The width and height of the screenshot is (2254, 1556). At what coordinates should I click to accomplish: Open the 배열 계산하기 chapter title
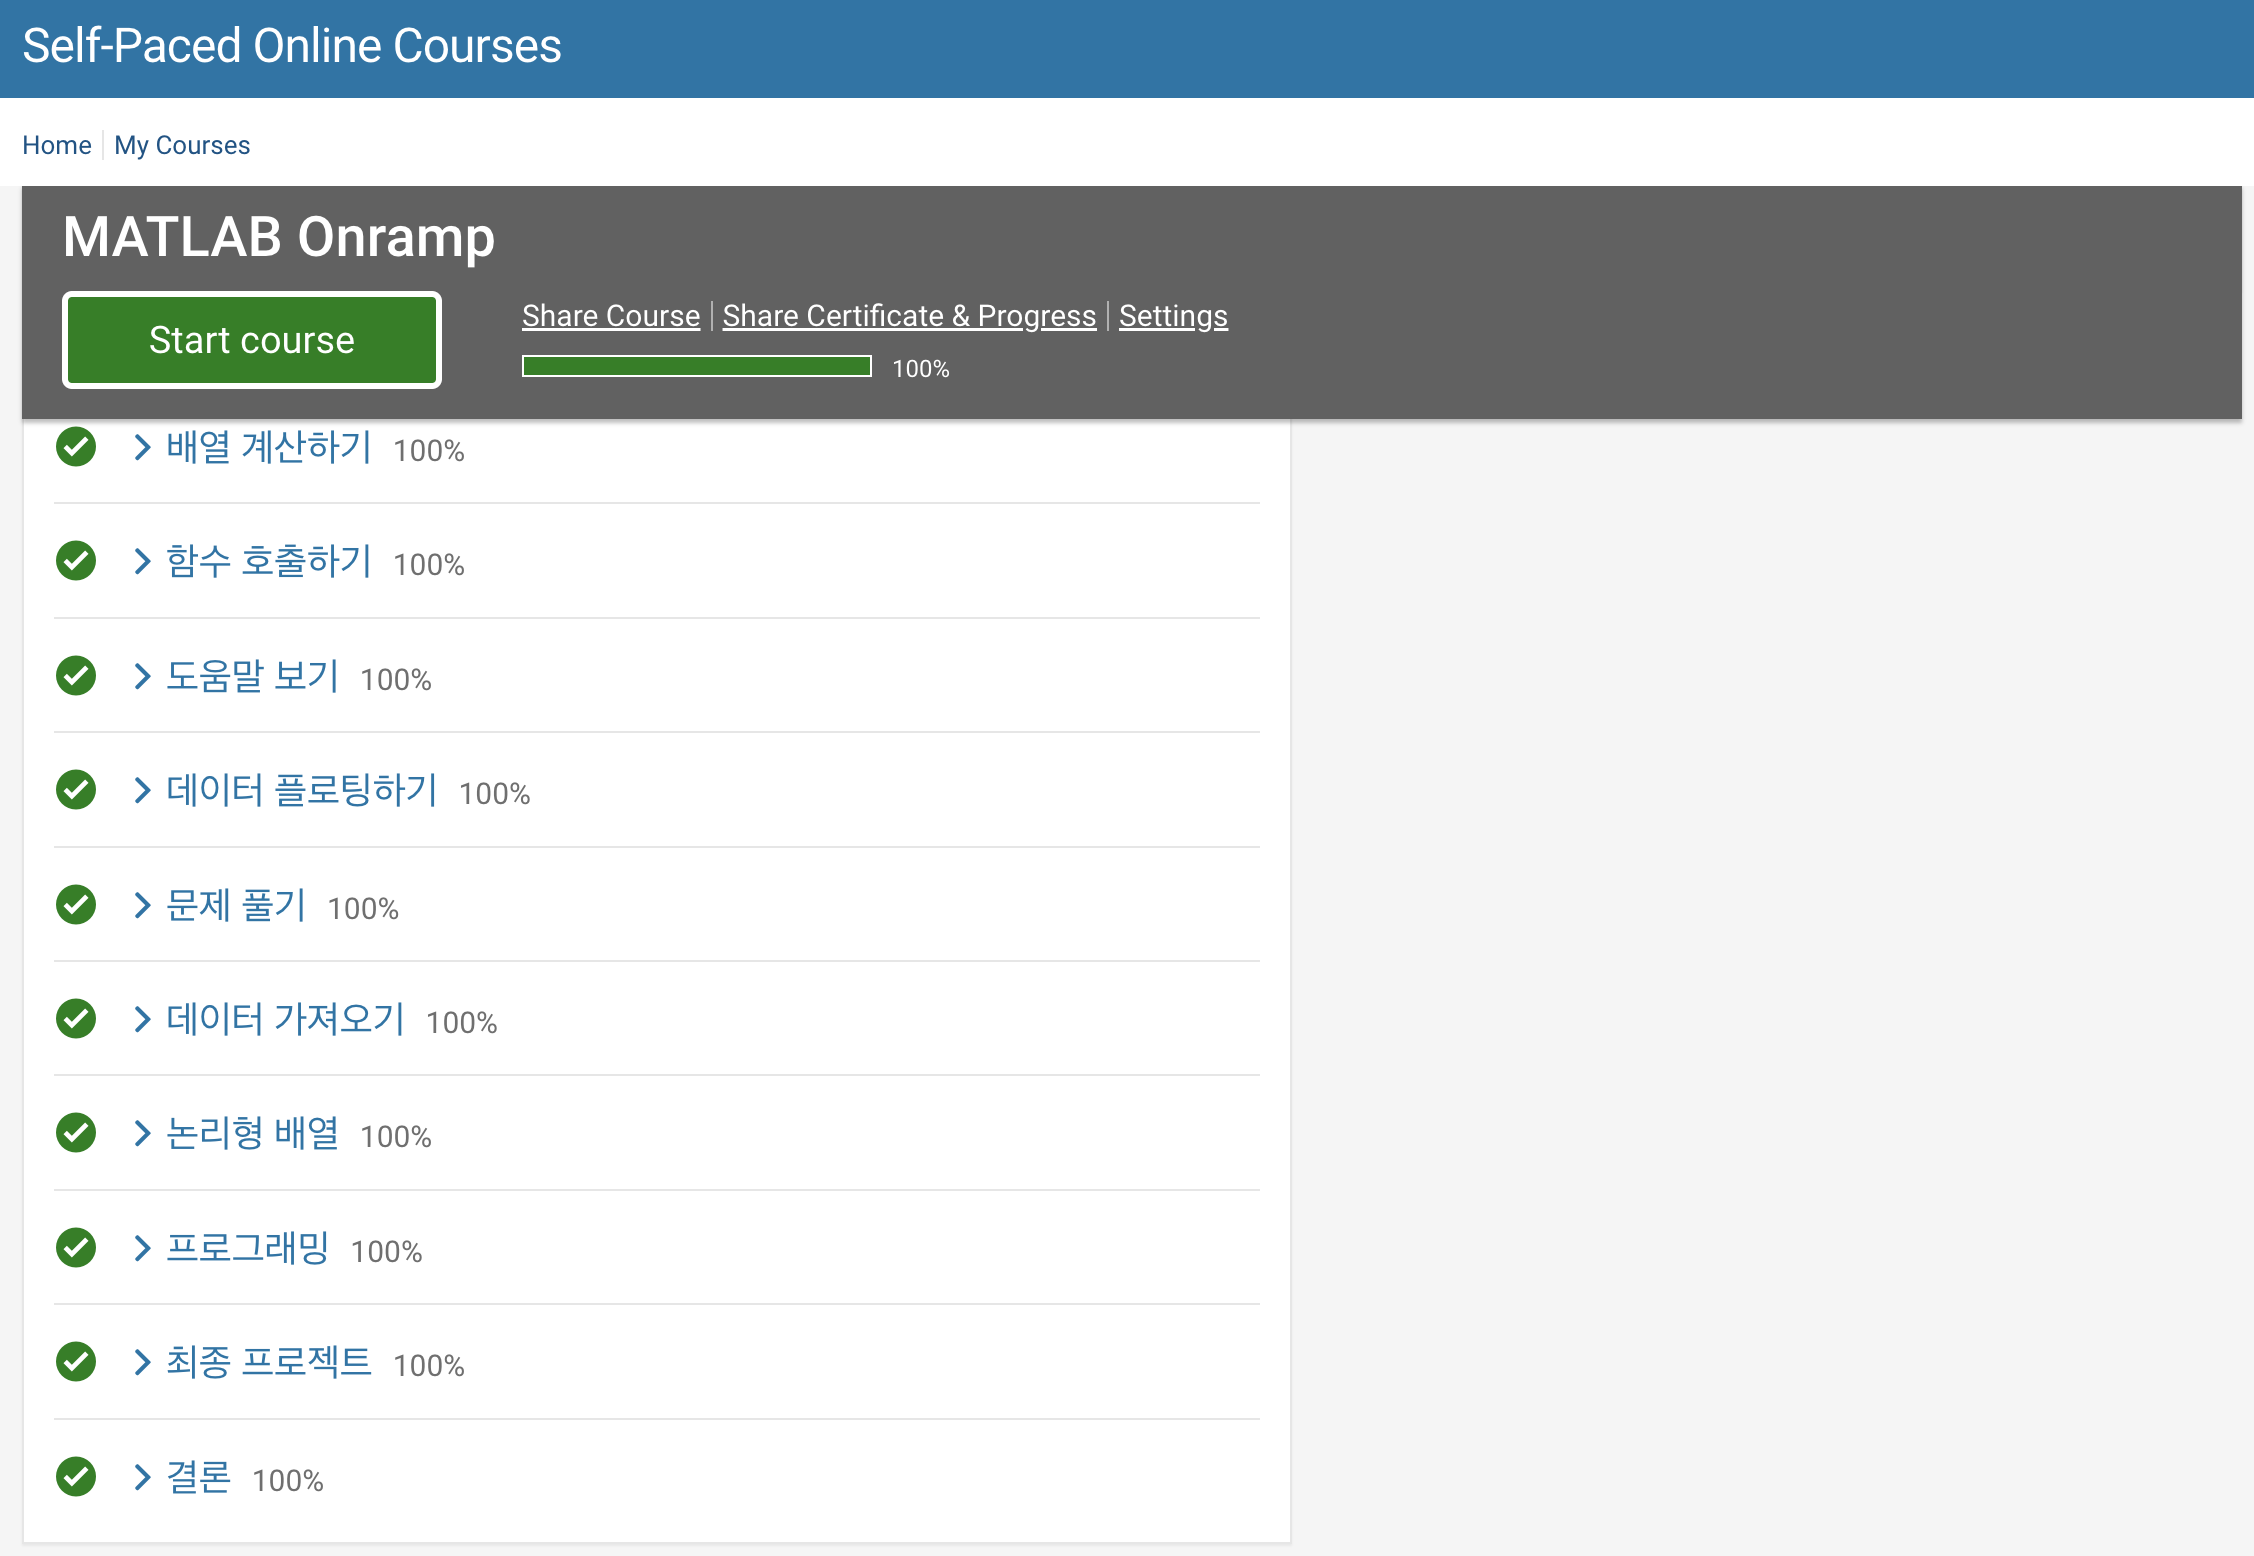click(x=269, y=447)
